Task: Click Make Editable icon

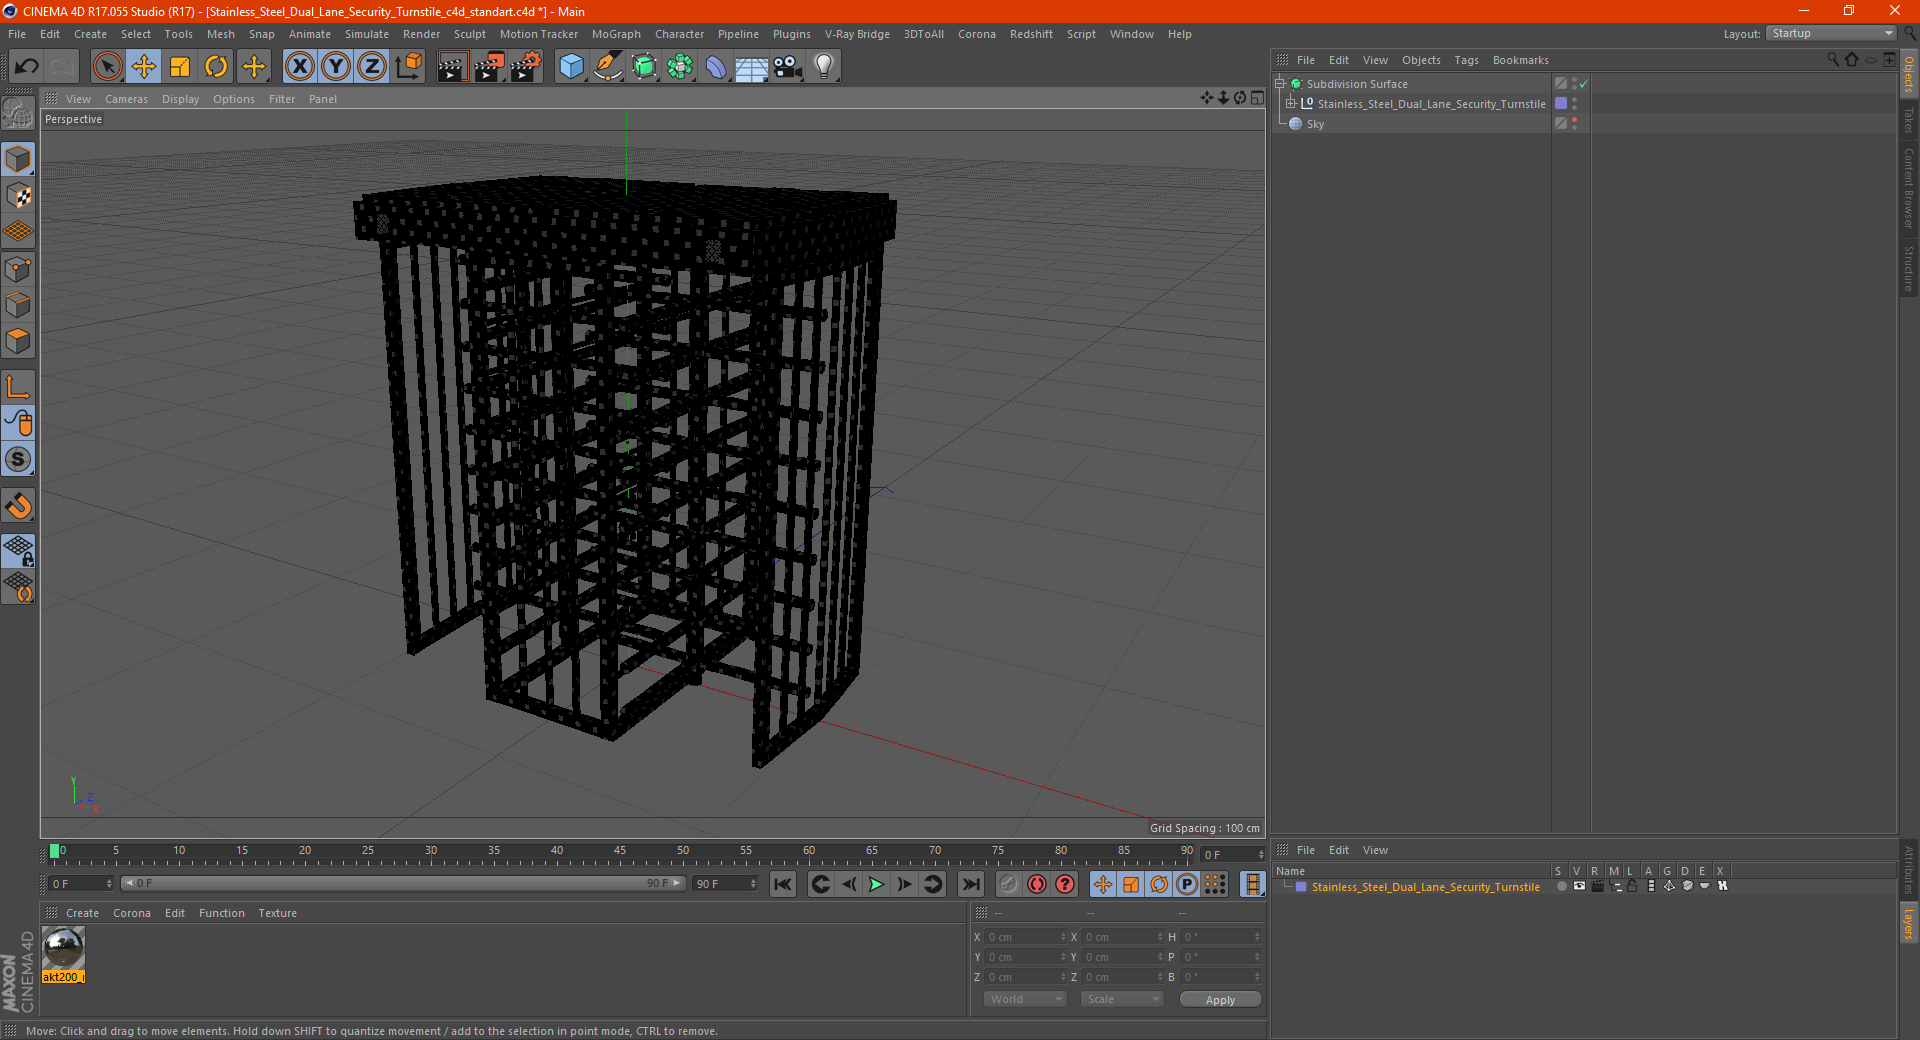Action: click(x=18, y=114)
